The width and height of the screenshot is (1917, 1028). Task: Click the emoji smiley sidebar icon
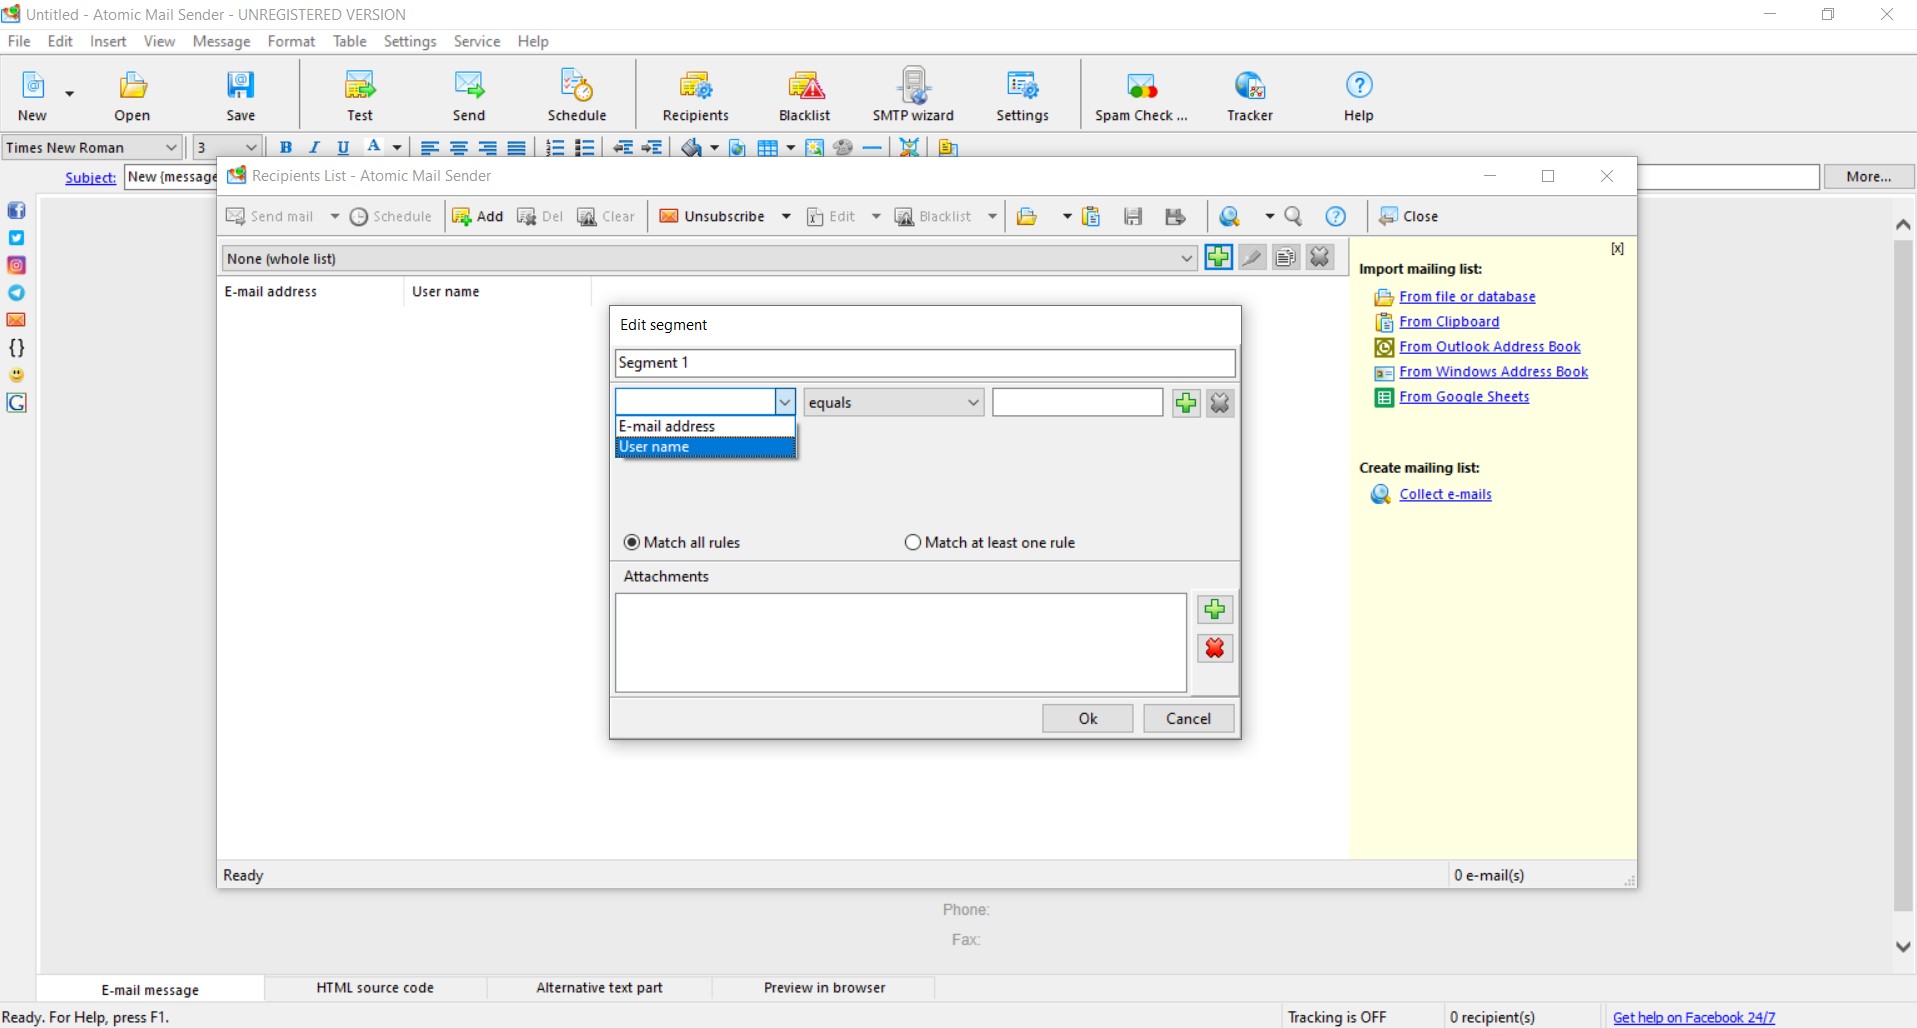[x=16, y=375]
